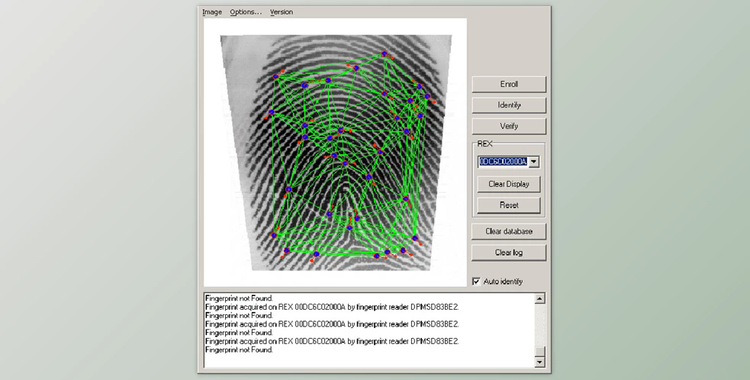
Task: Click the log scrollbar thumb
Action: pyautogui.click(x=540, y=352)
